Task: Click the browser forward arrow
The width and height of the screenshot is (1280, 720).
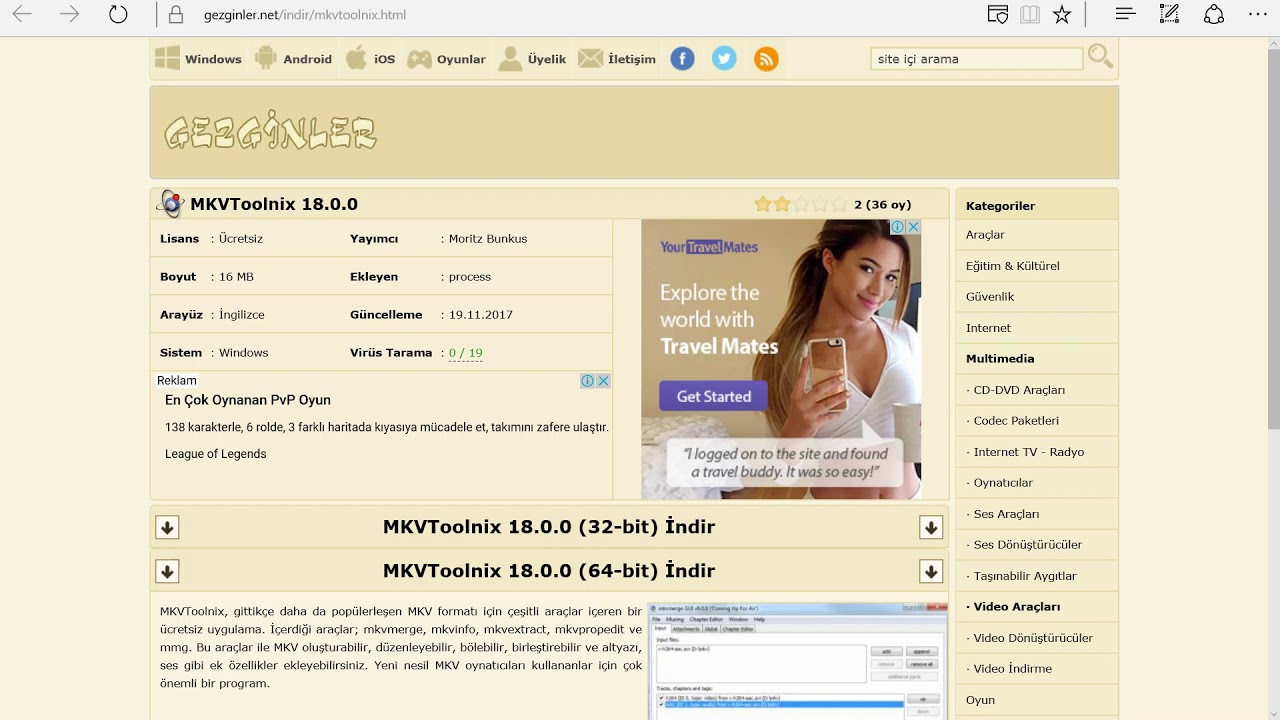Action: [x=69, y=15]
